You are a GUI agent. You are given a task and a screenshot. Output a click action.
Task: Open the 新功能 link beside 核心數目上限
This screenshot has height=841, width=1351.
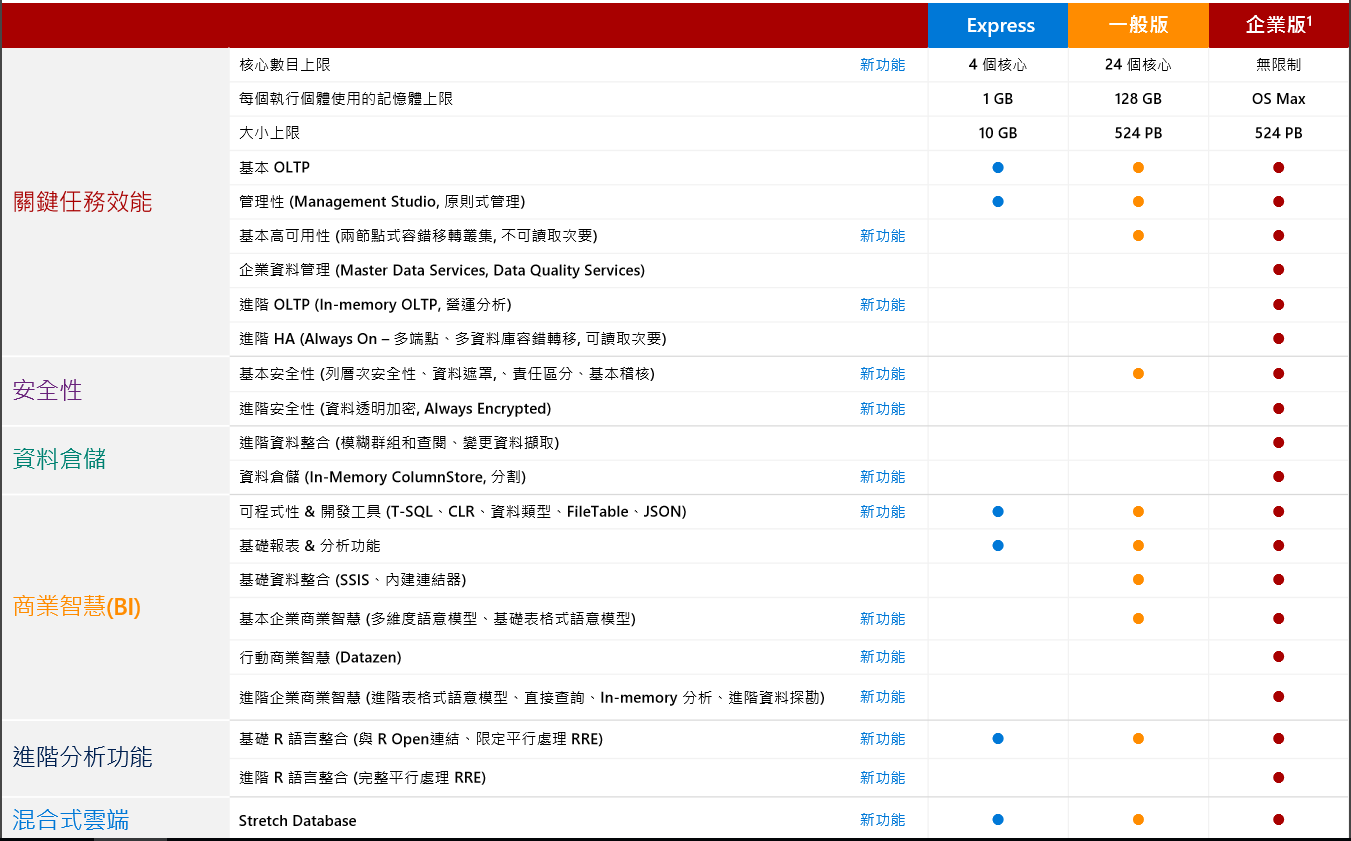[x=883, y=64]
